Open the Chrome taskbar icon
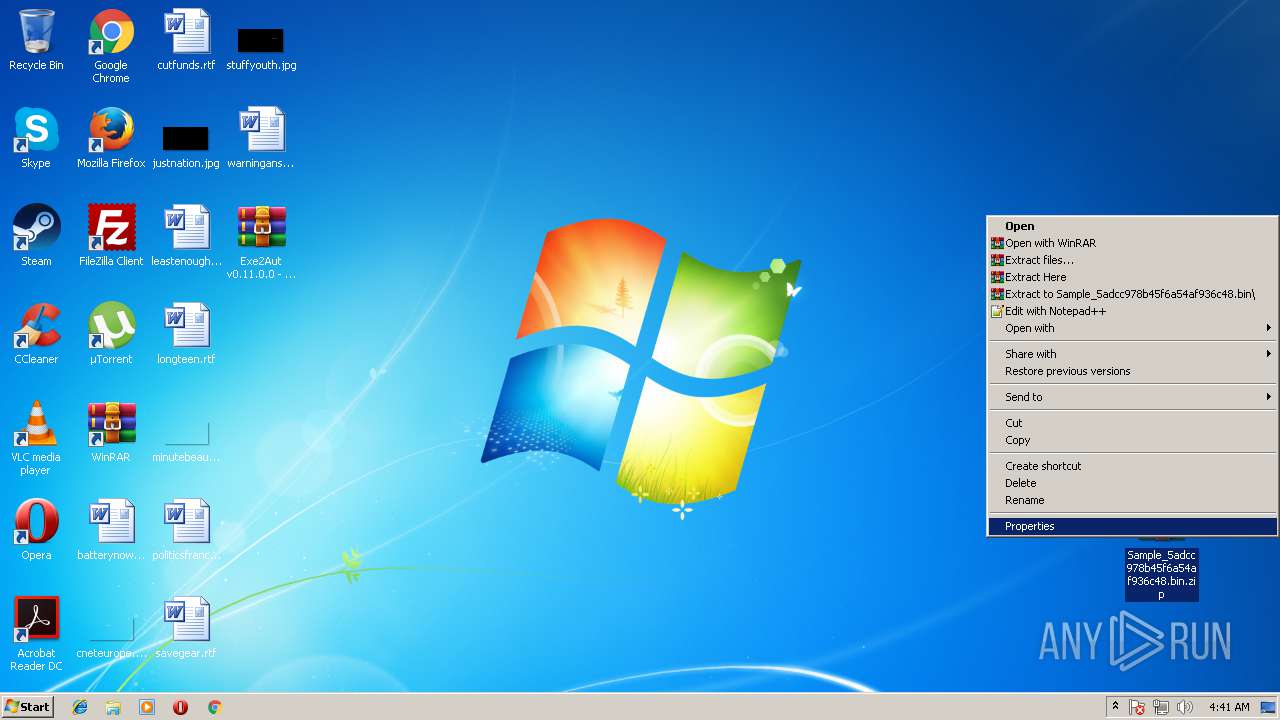 pos(214,707)
